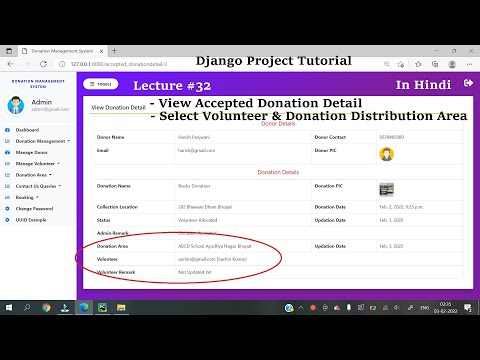
Task: Open the browser Collections icon
Action: 435,64
